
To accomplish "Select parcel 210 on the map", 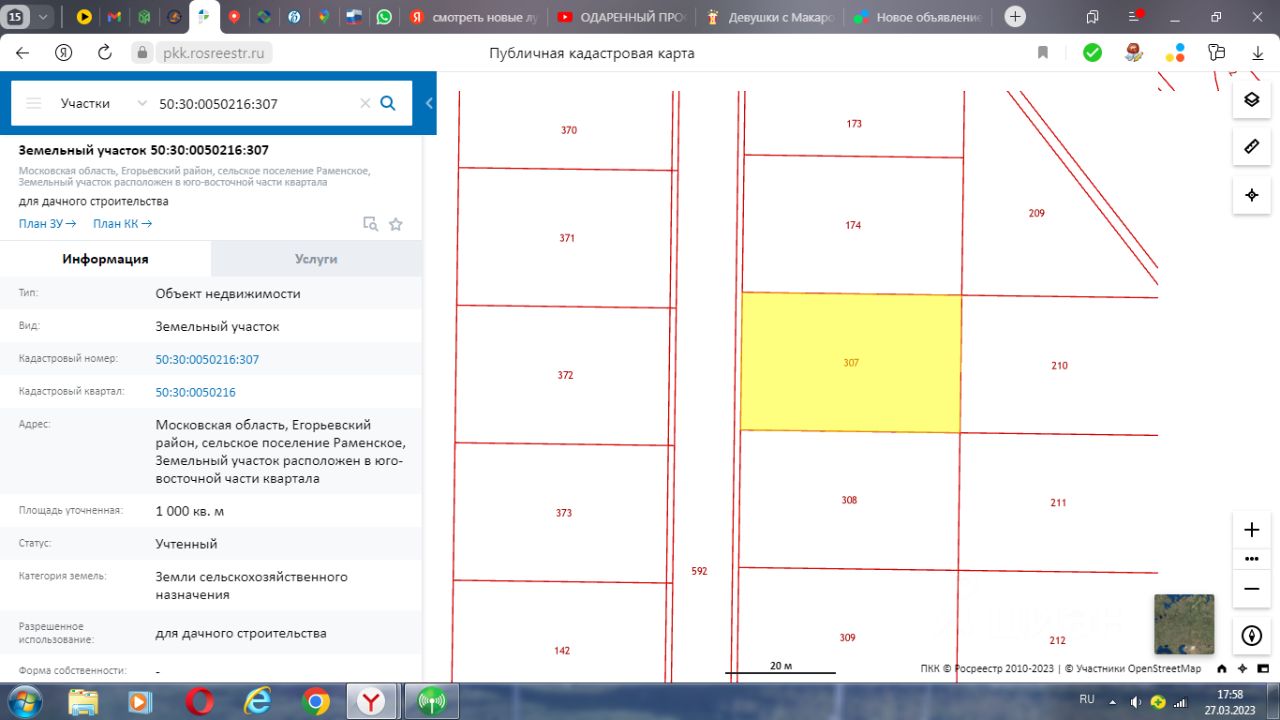I will (x=1059, y=365).
